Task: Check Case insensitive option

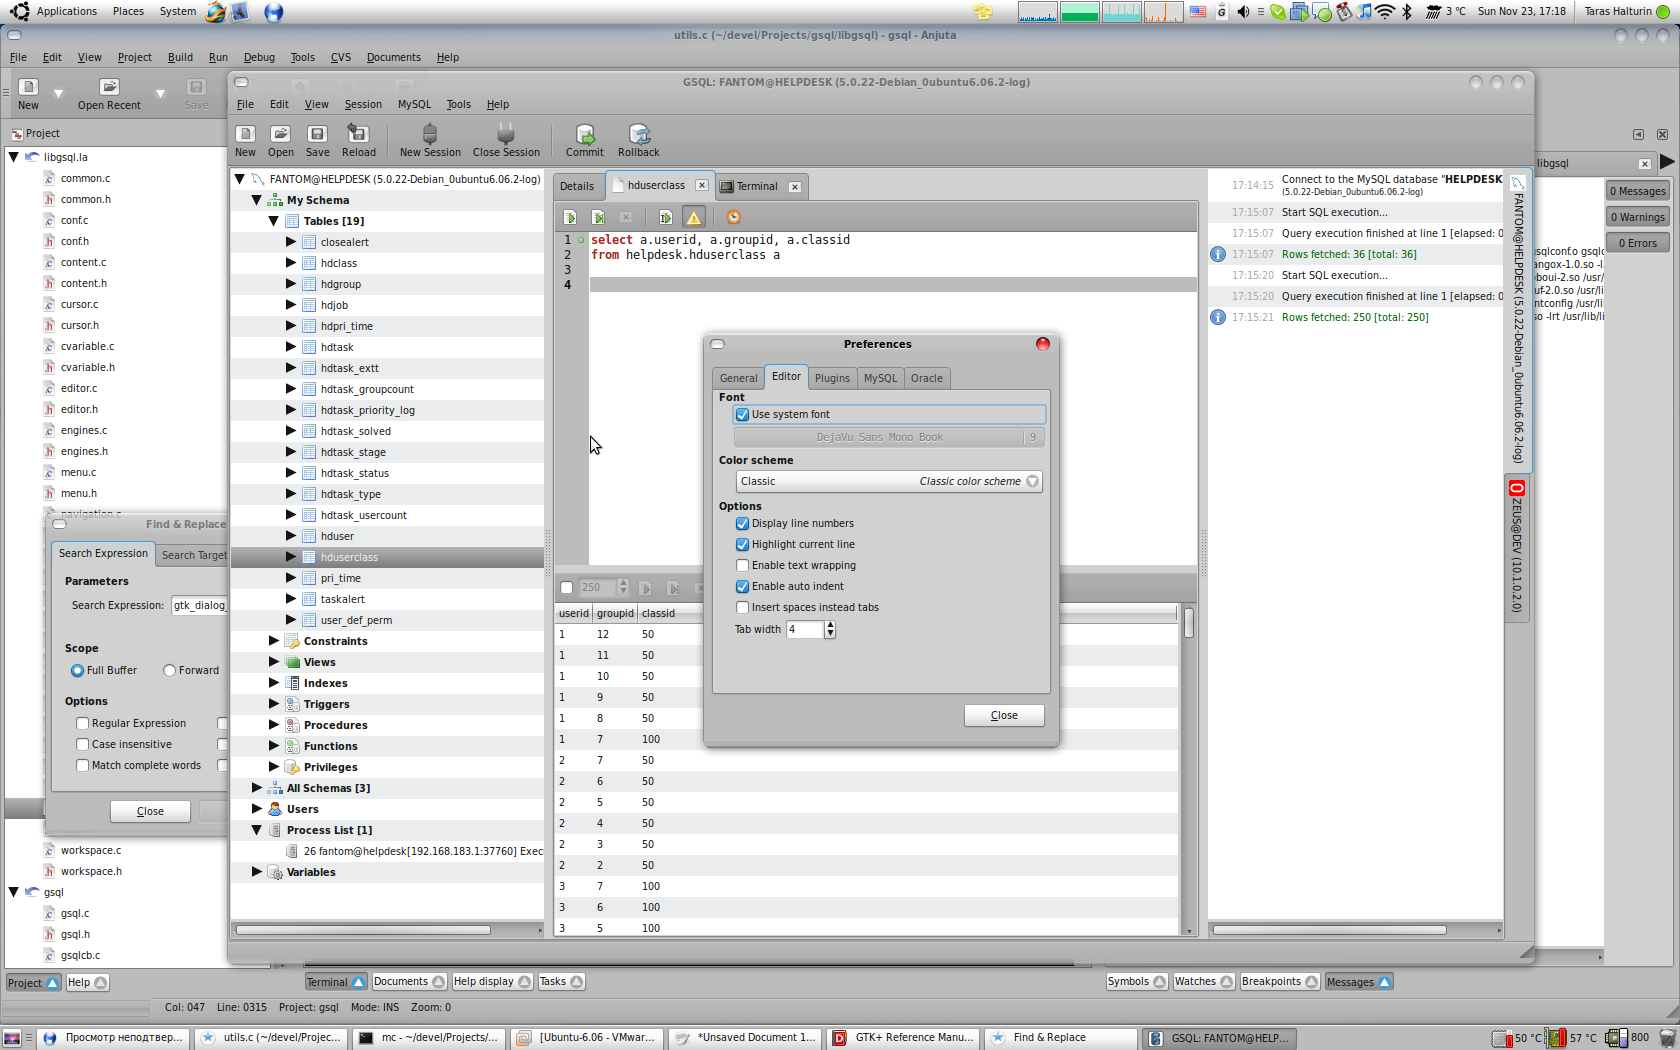Action: [x=83, y=744]
